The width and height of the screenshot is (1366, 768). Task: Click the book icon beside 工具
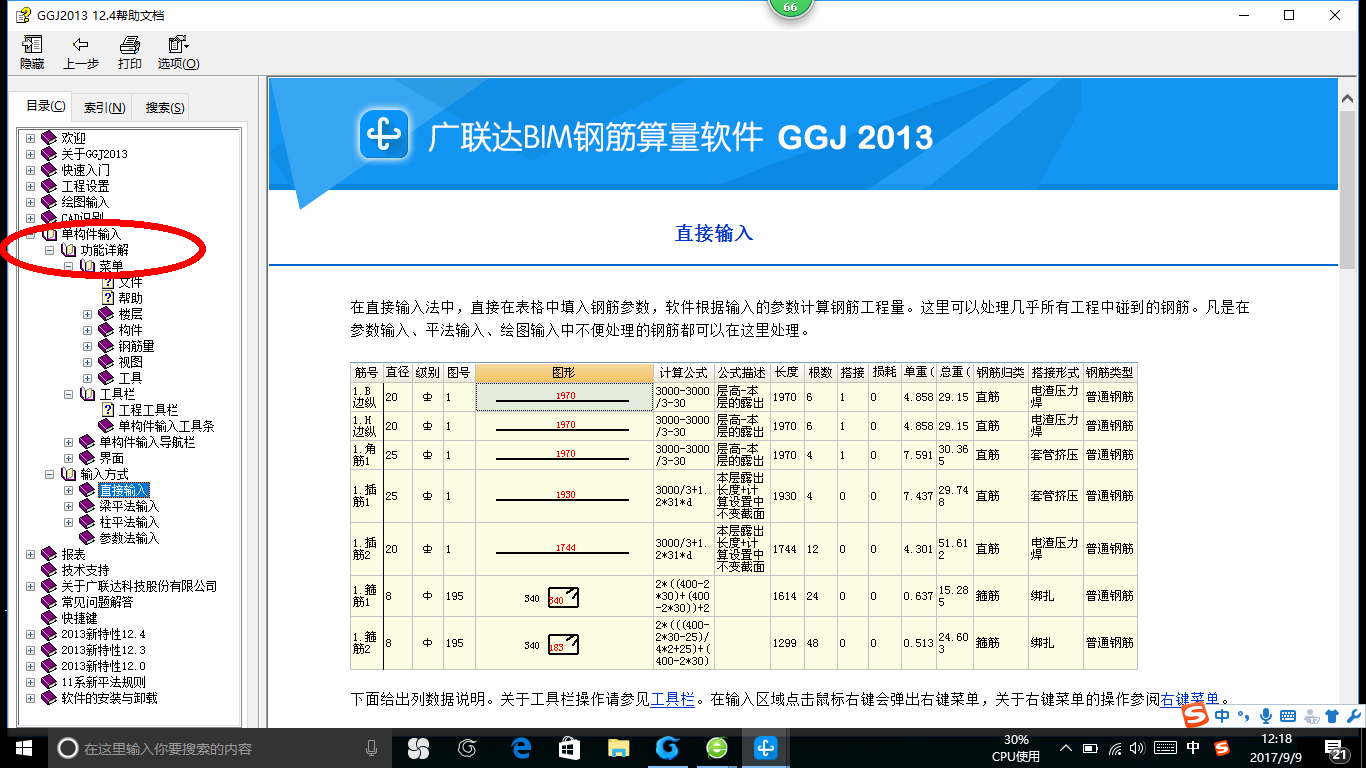point(107,378)
